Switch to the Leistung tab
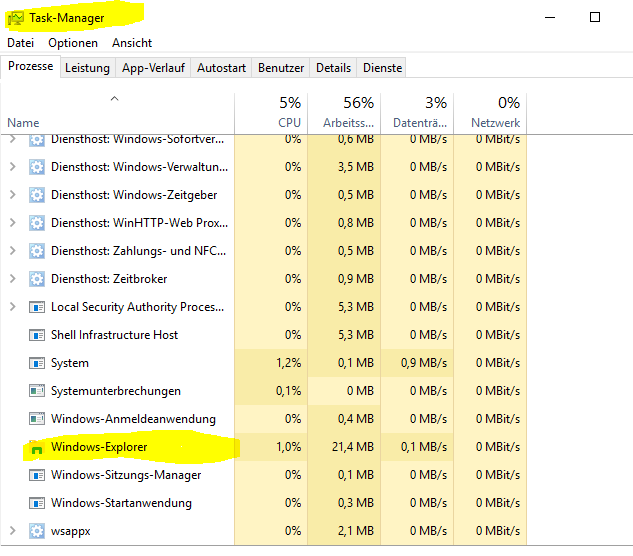This screenshot has width=633, height=556. [88, 68]
